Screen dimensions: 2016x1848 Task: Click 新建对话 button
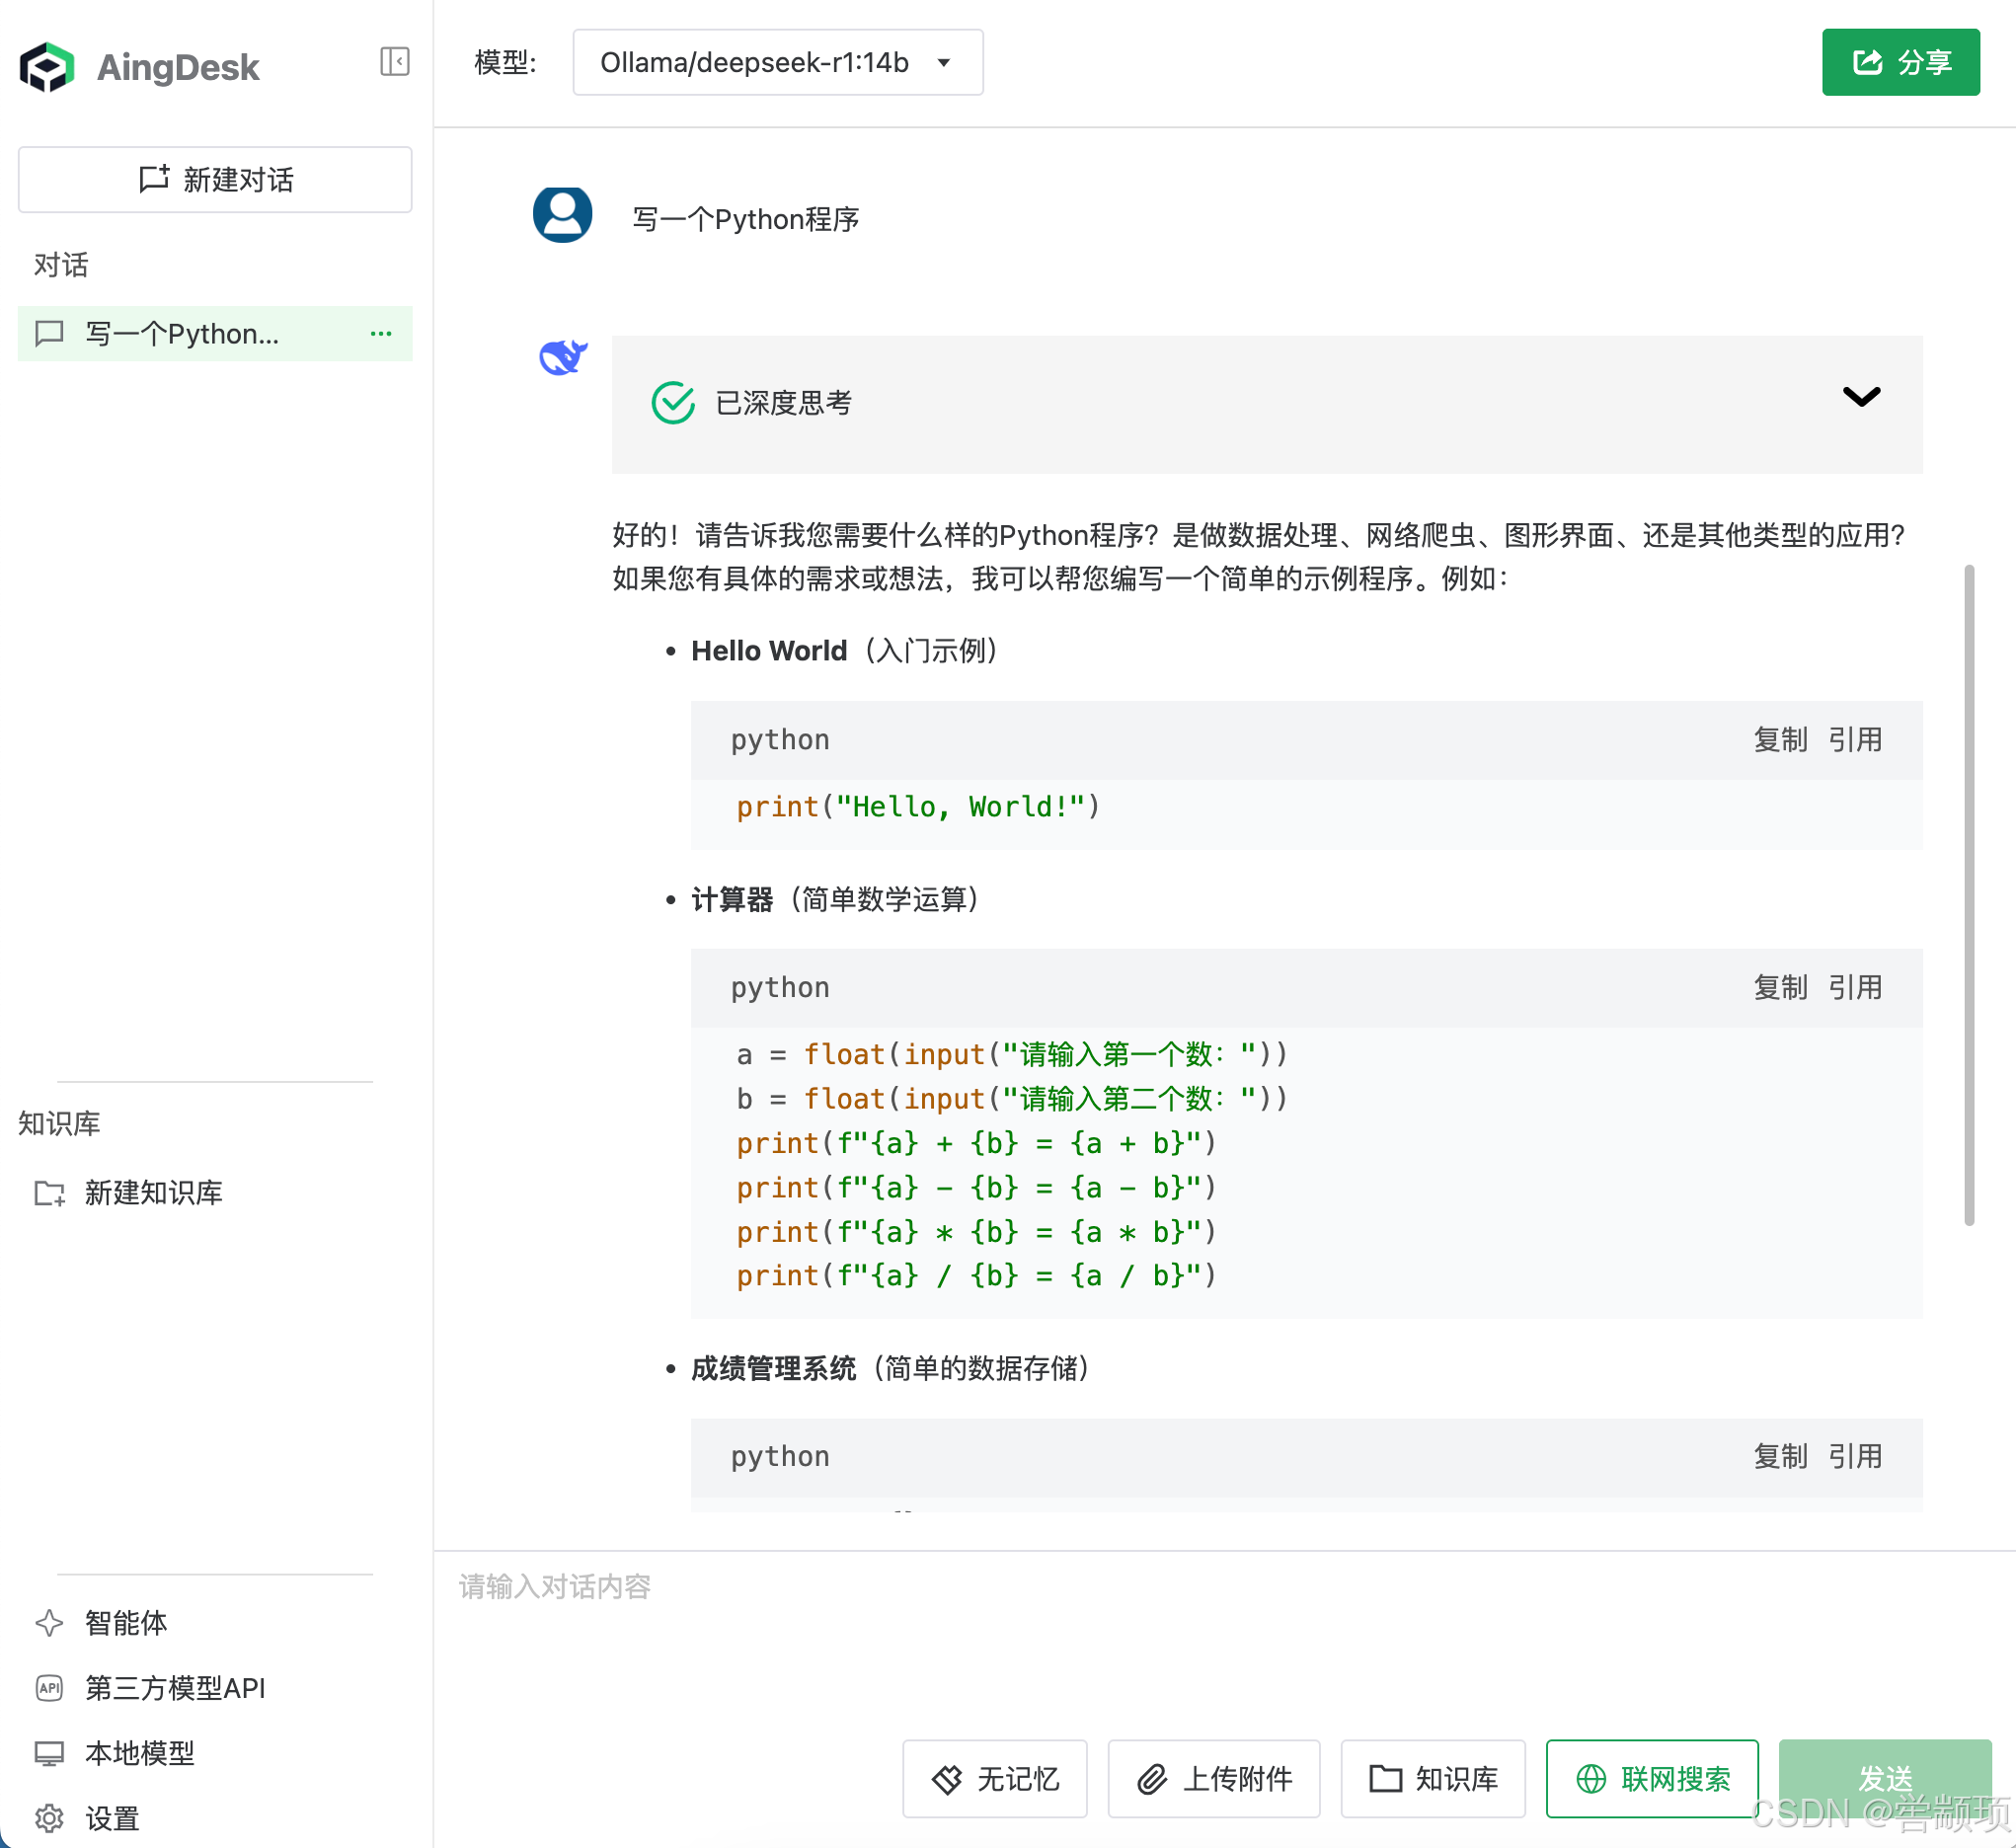(215, 180)
